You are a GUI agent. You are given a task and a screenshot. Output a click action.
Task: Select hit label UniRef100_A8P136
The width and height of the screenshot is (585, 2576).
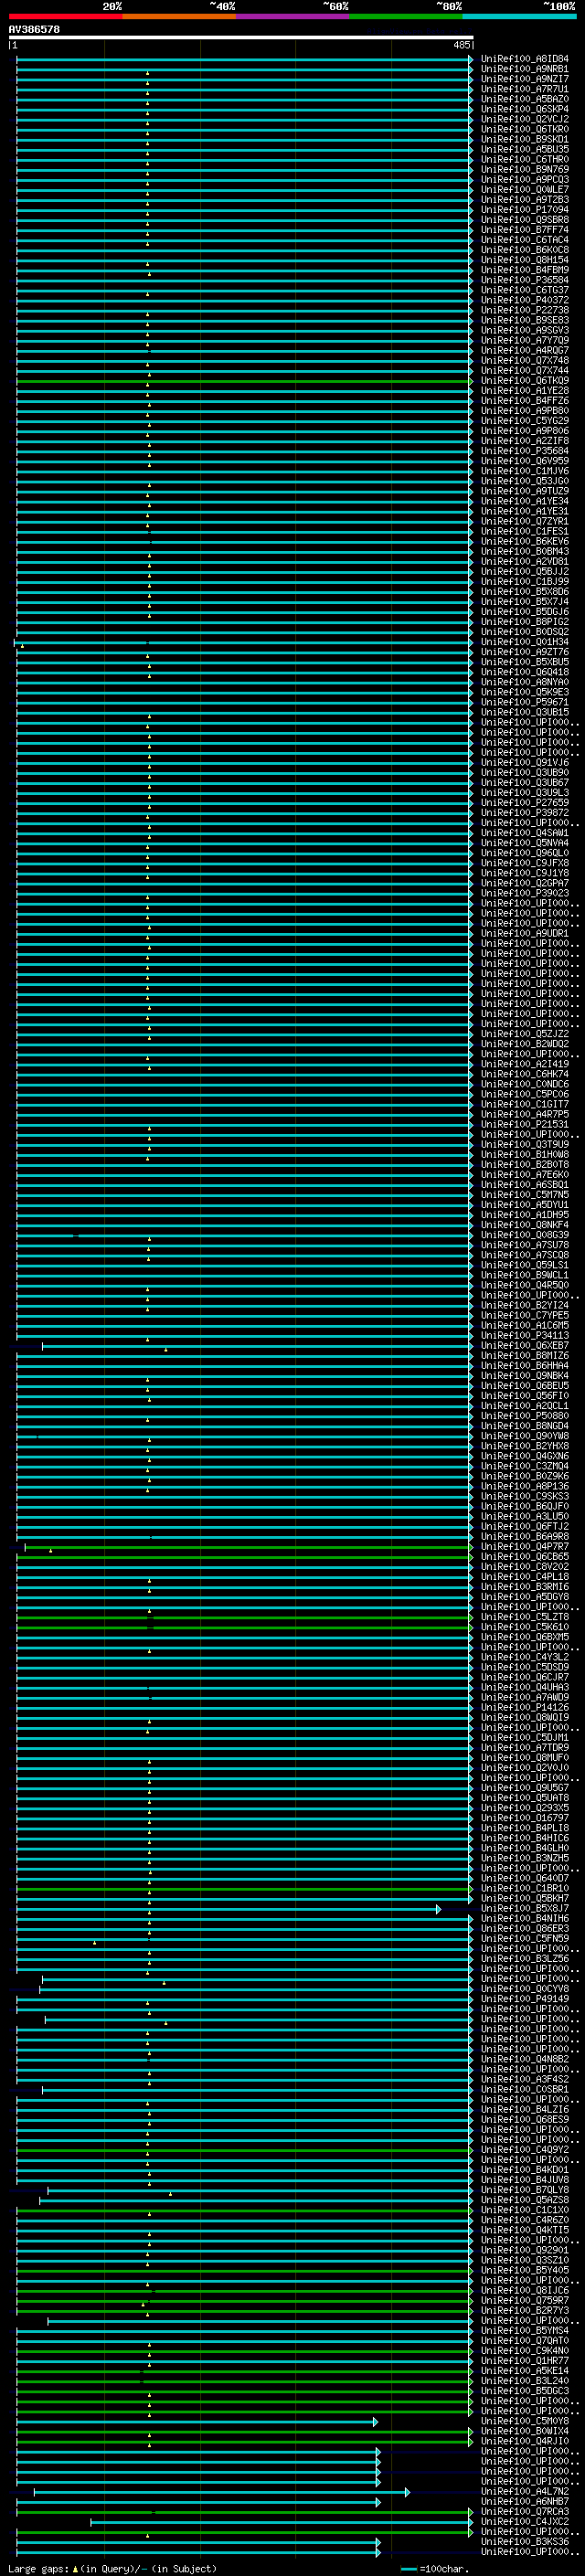click(x=525, y=1486)
